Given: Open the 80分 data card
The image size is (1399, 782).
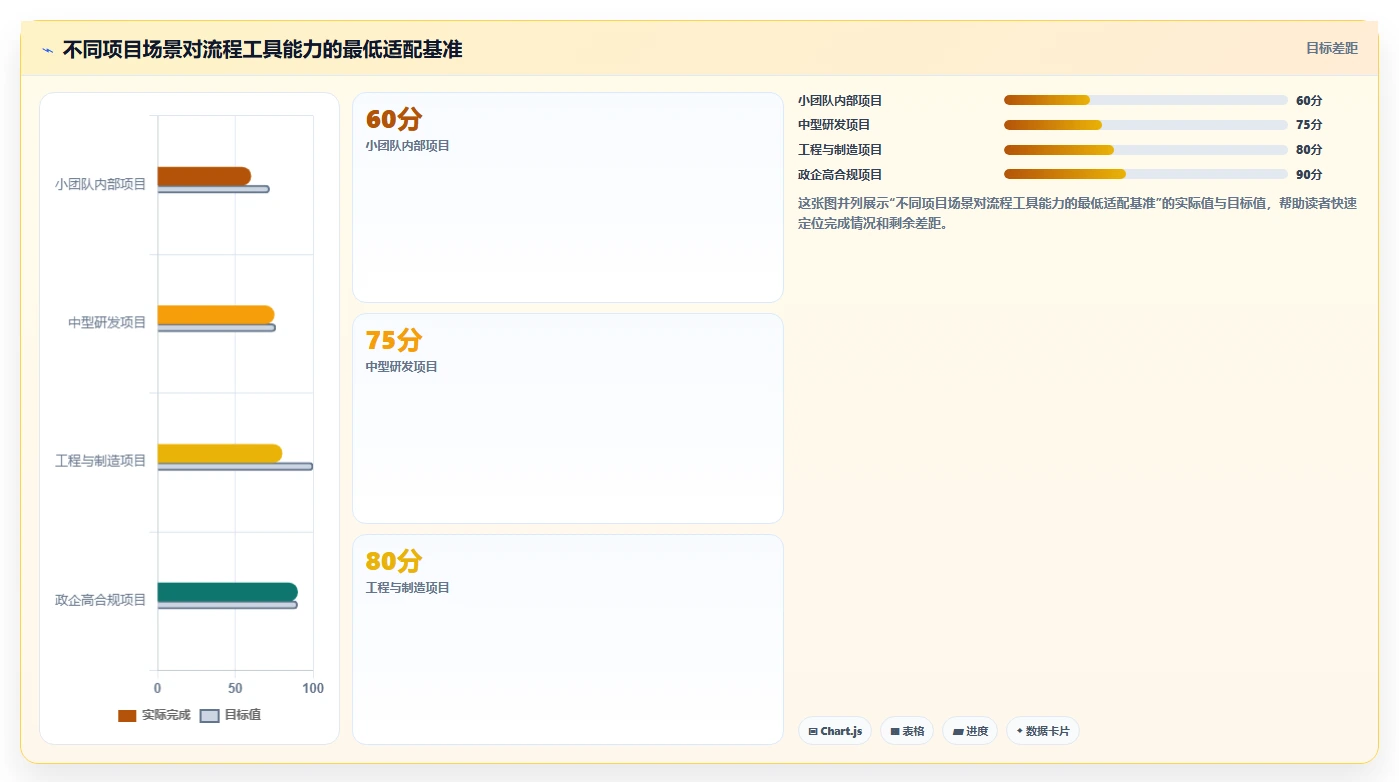Looking at the screenshot, I should pos(568,640).
